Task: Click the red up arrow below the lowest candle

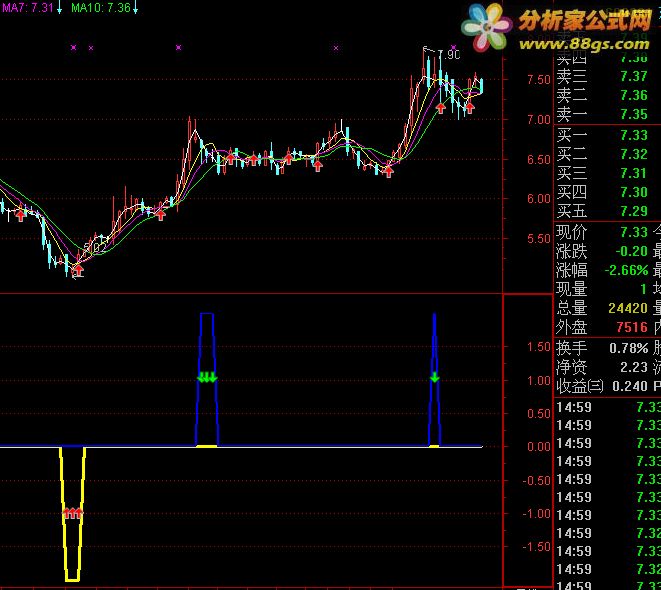Action: click(x=78, y=270)
